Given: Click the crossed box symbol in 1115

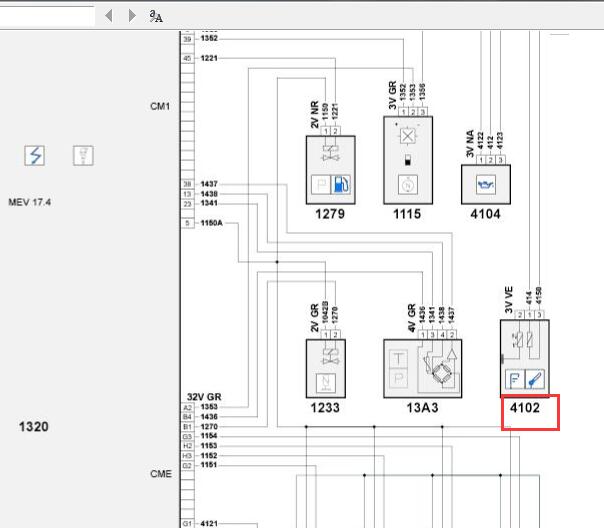Looking at the screenshot, I should 408,136.
